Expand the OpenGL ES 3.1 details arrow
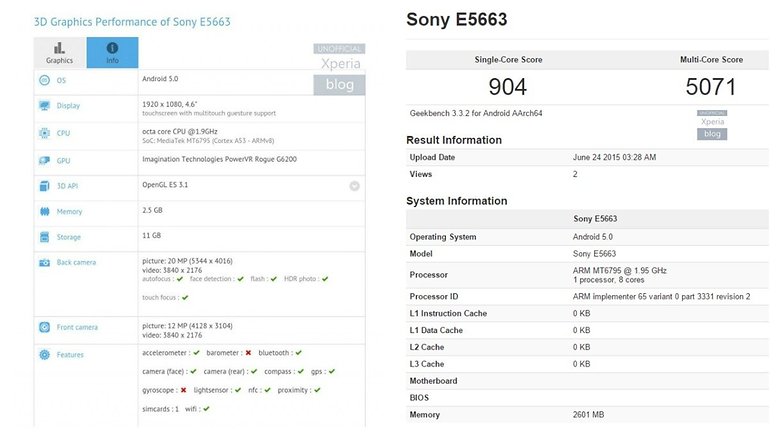 point(354,186)
